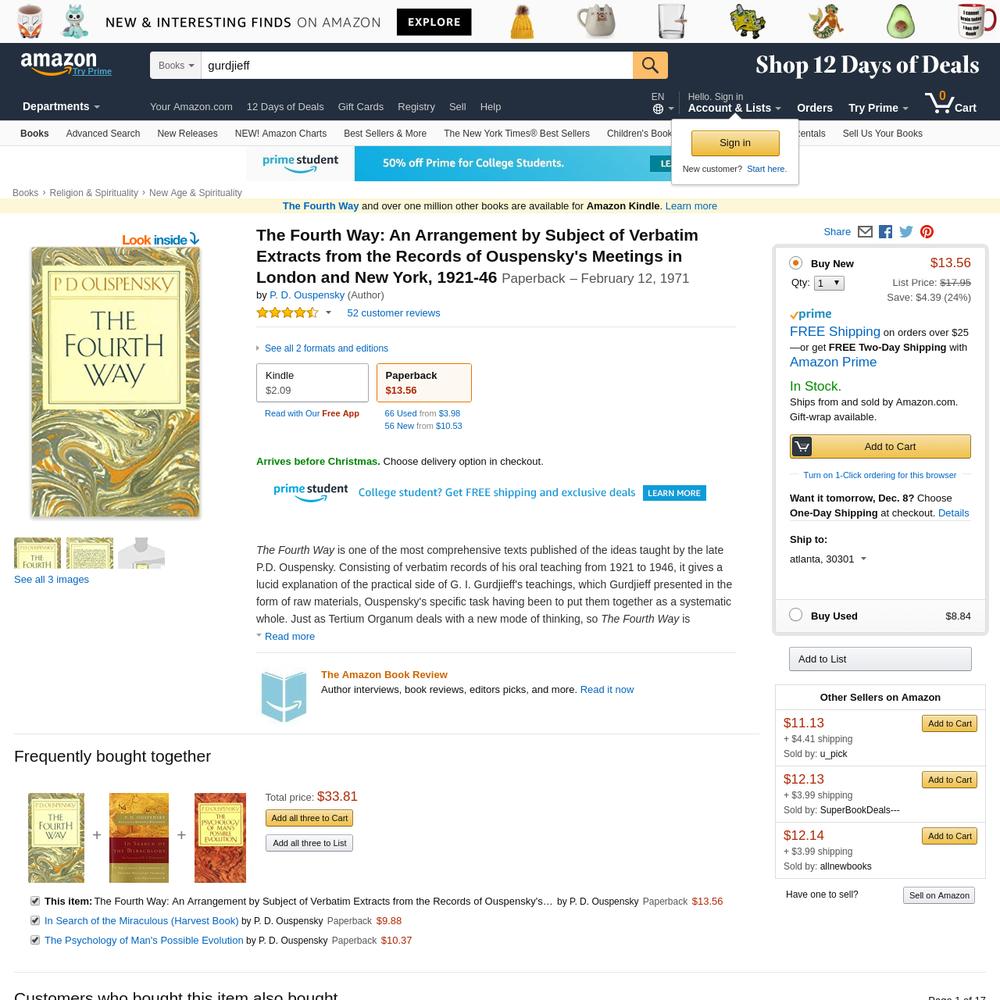Open the 52 customer reviews link
This screenshot has width=1000, height=1000.
pos(393,313)
